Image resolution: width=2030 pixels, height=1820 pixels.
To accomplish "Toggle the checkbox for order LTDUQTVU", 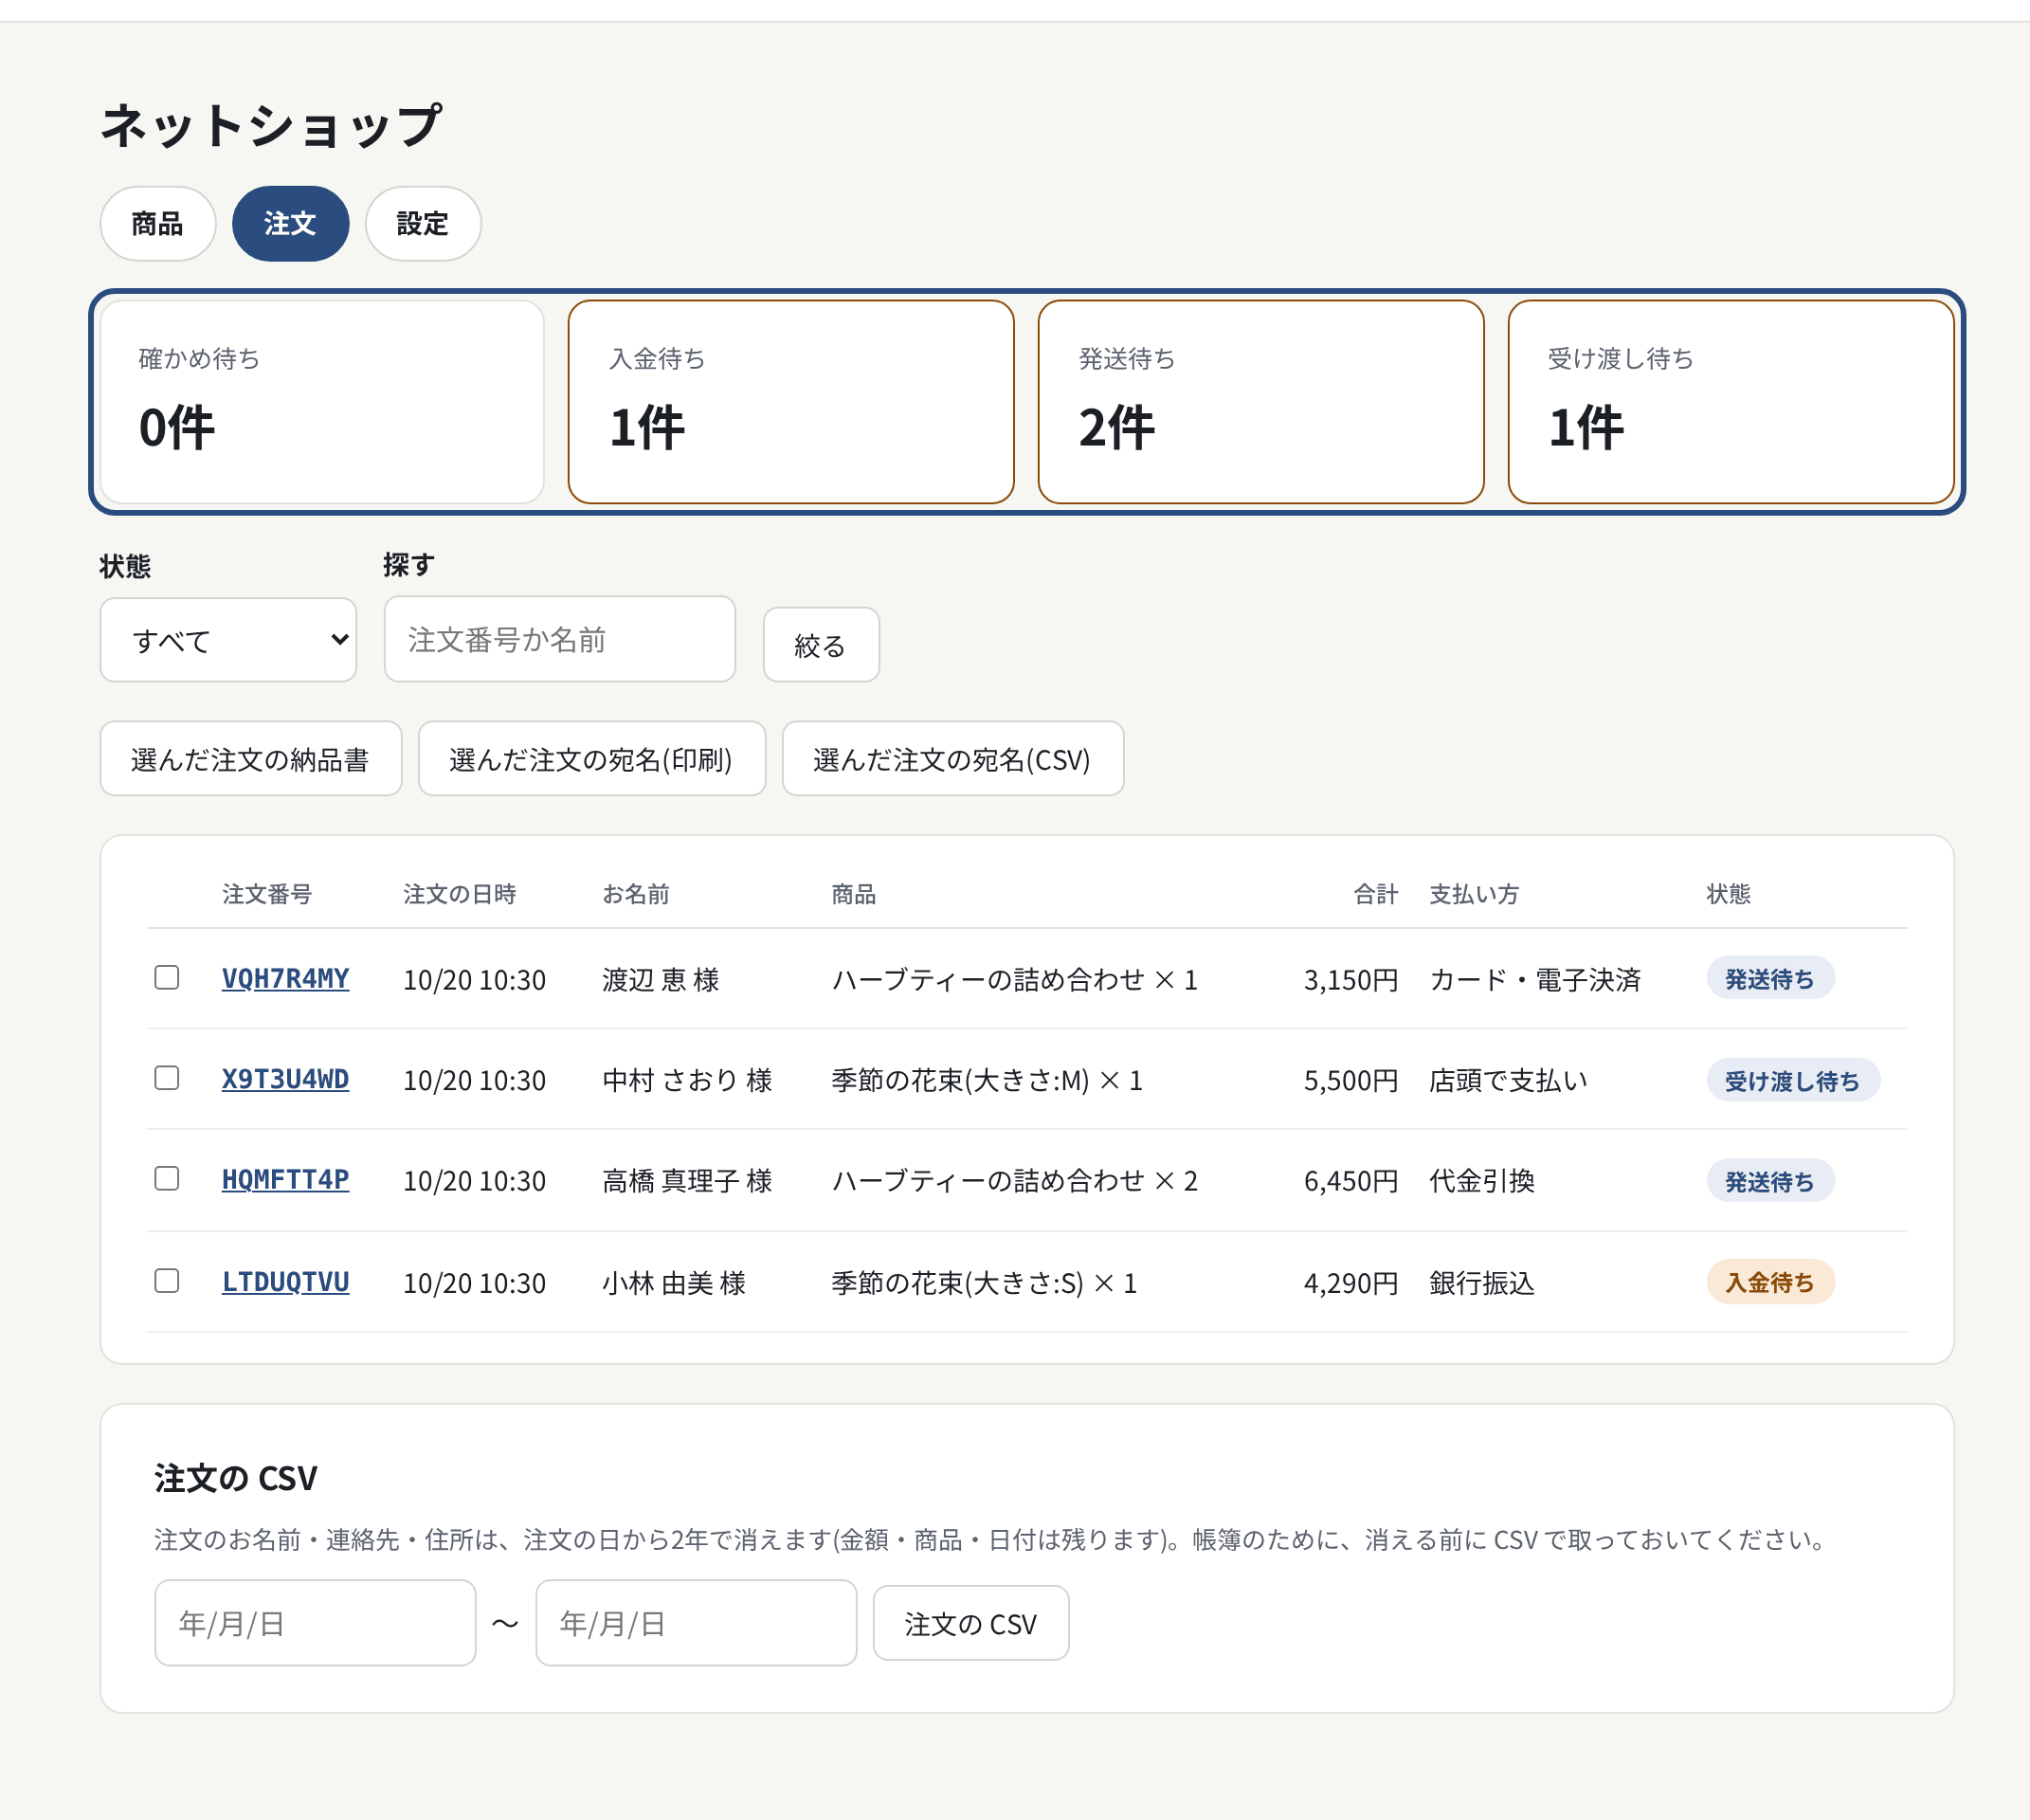I will 167,1281.
